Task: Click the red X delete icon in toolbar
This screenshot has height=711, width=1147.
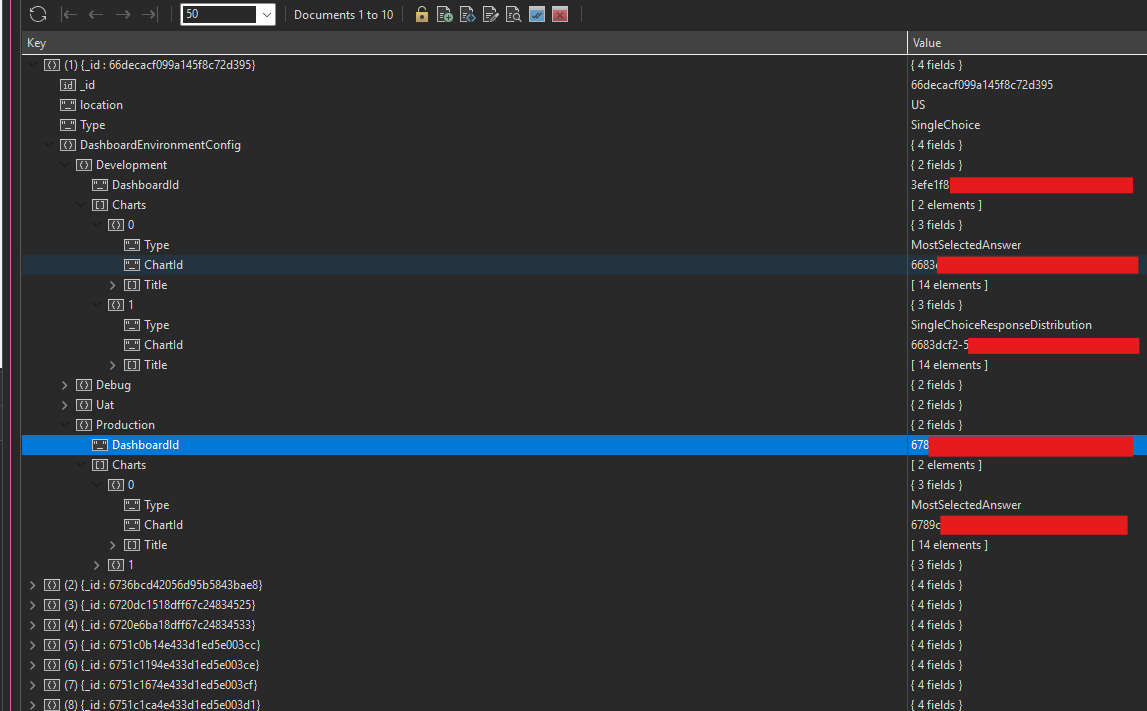Action: pos(560,14)
